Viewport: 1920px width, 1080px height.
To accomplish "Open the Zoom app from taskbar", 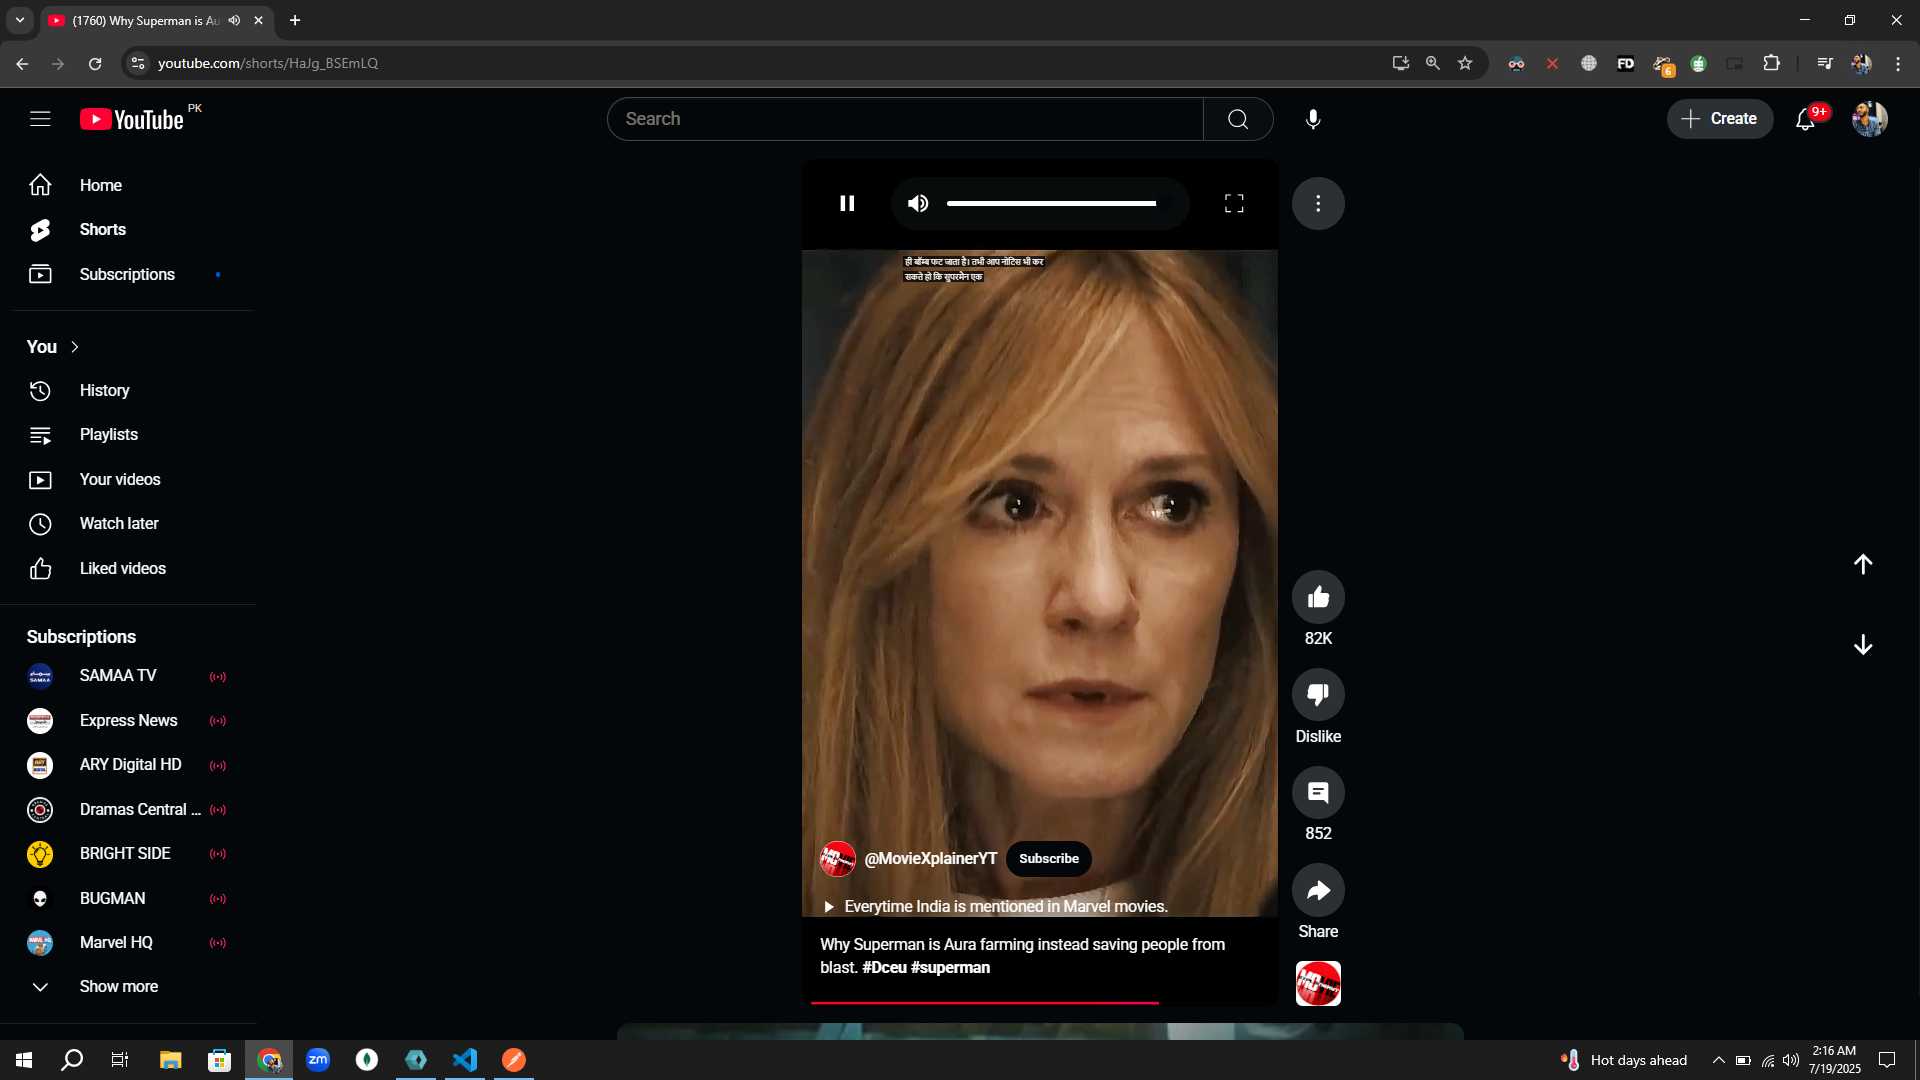I will click(x=318, y=1060).
